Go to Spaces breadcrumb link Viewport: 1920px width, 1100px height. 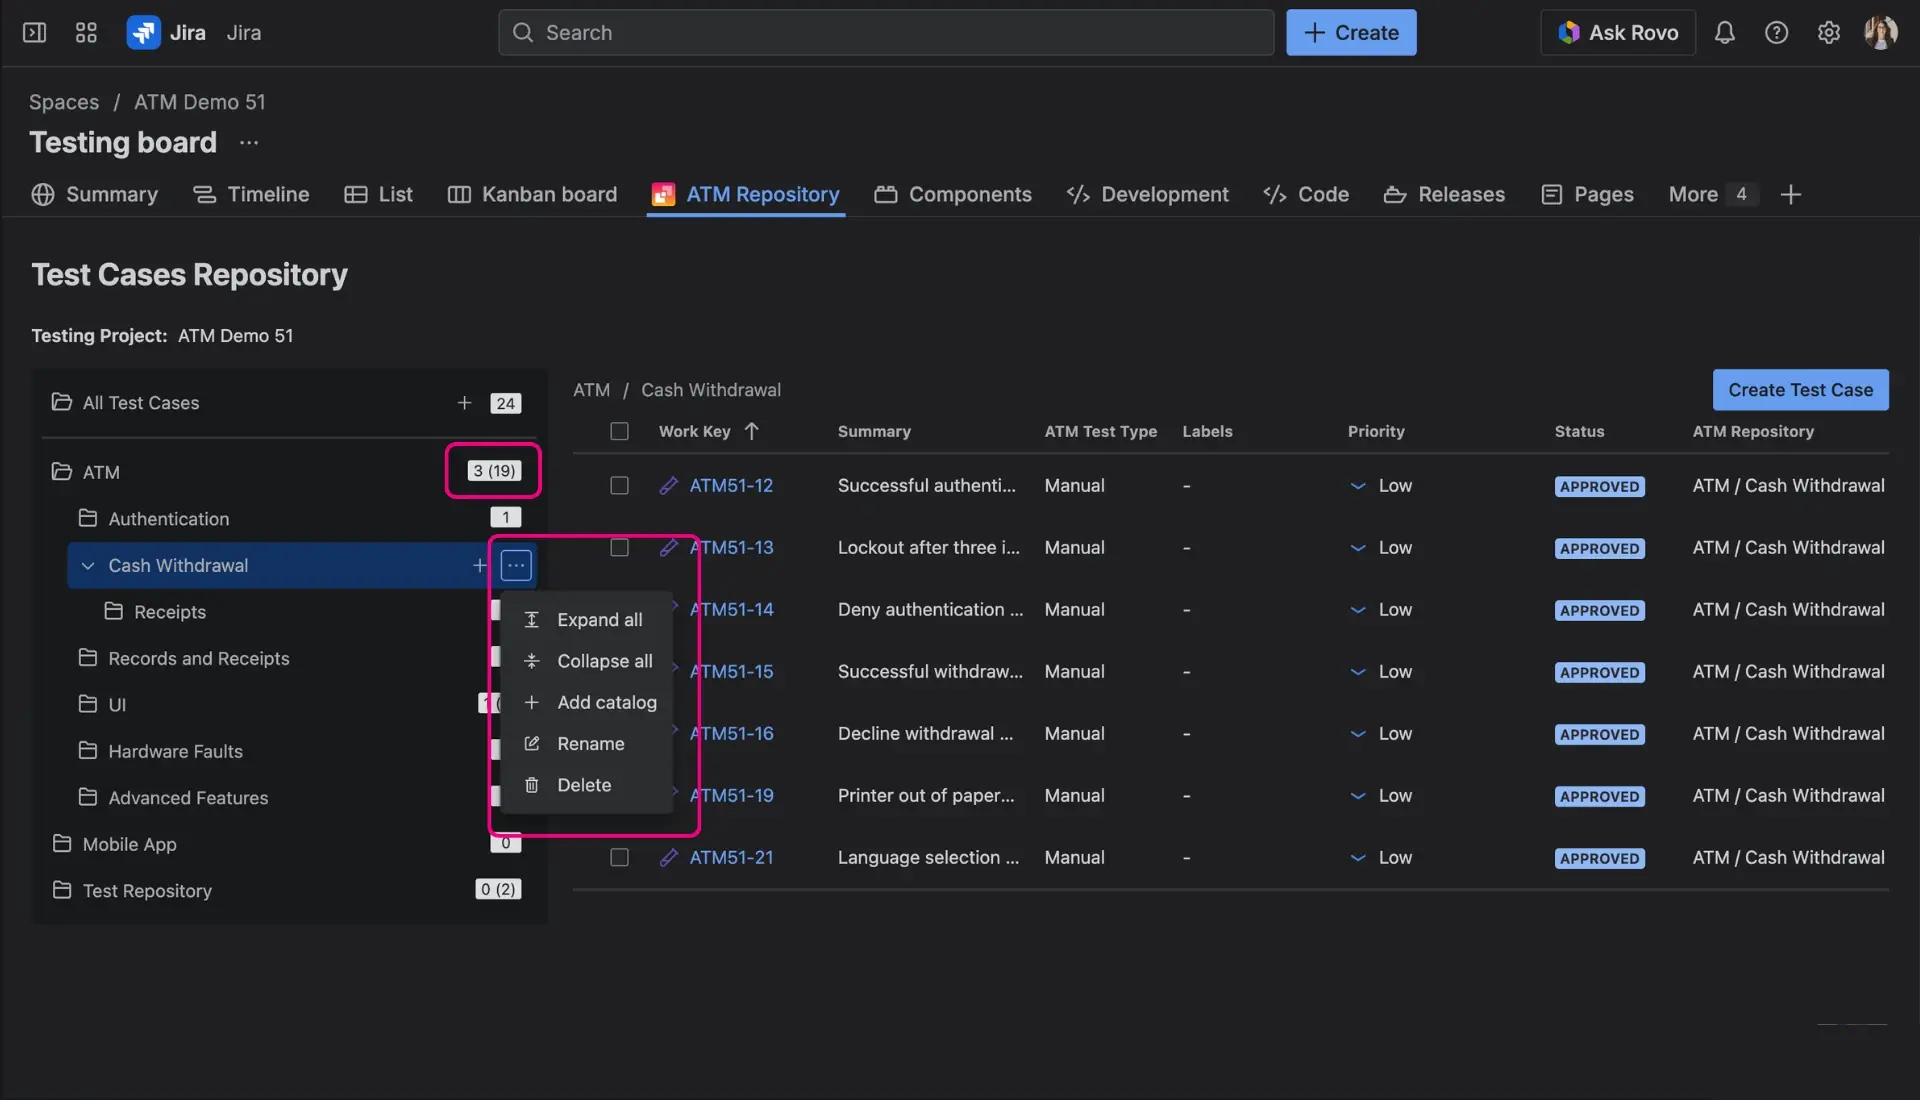(64, 102)
